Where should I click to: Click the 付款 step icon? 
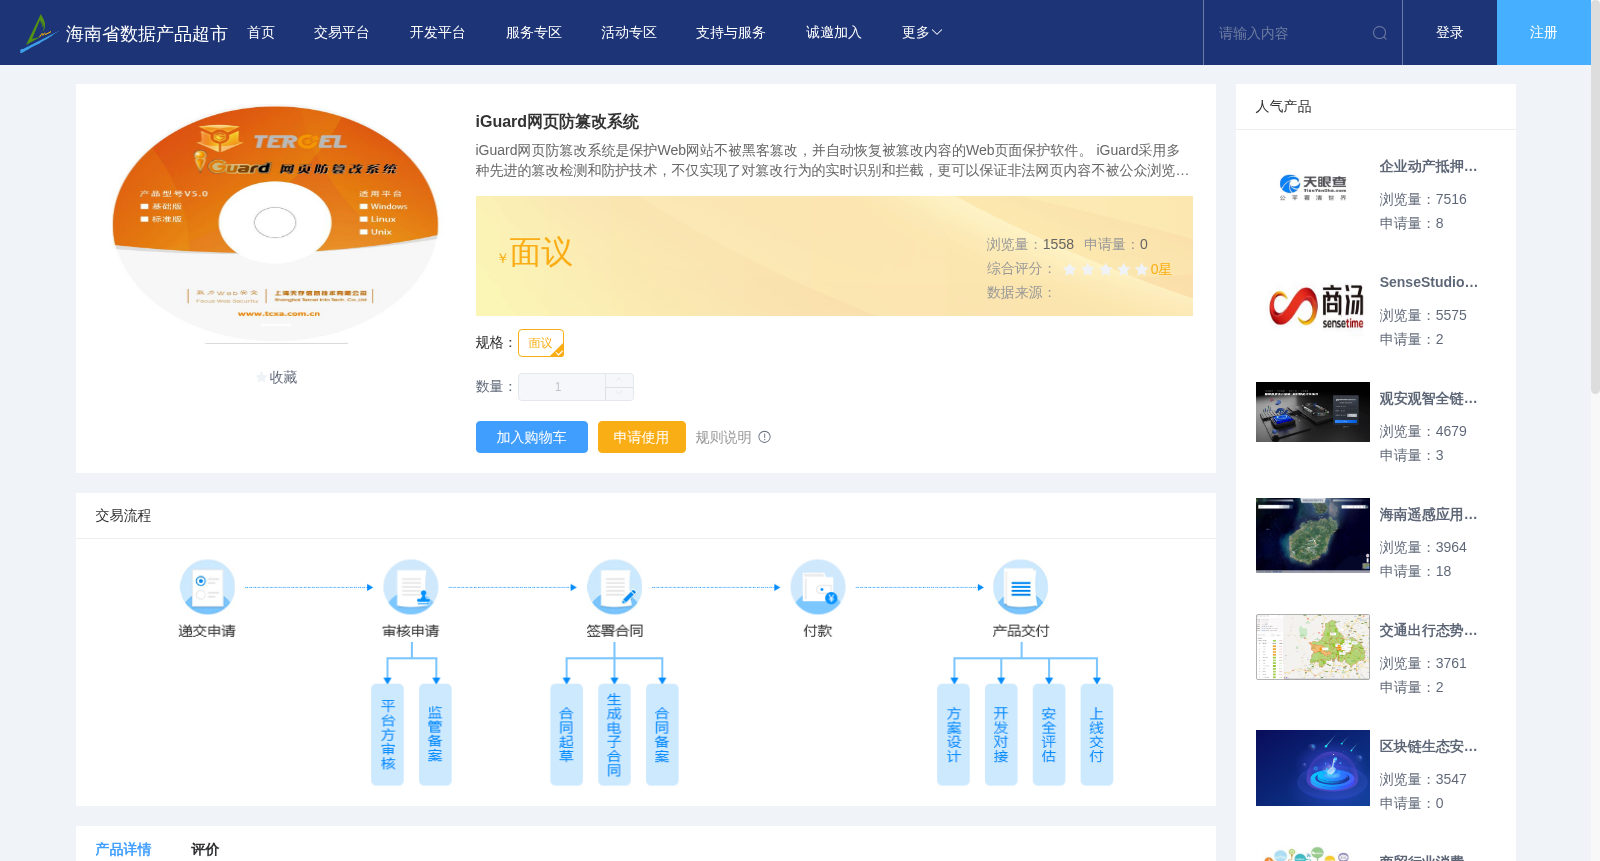click(x=818, y=587)
